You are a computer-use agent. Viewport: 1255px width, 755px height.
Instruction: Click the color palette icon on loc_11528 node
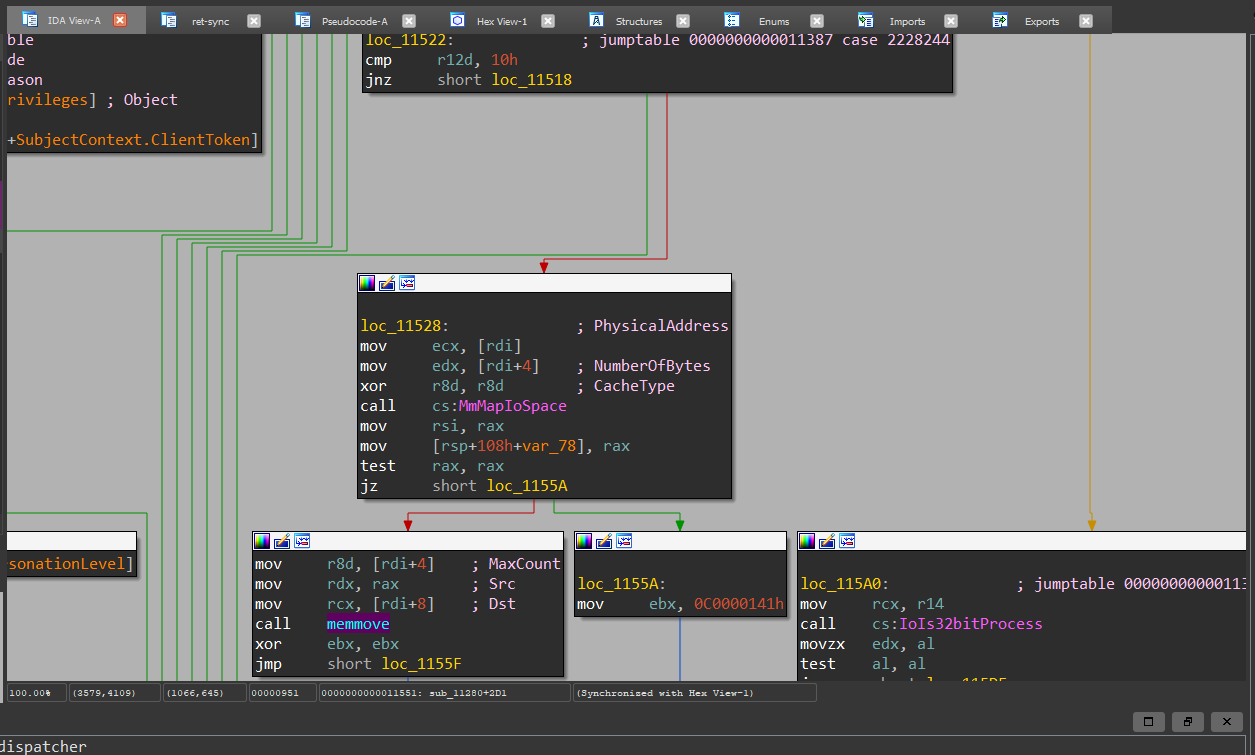click(x=367, y=284)
